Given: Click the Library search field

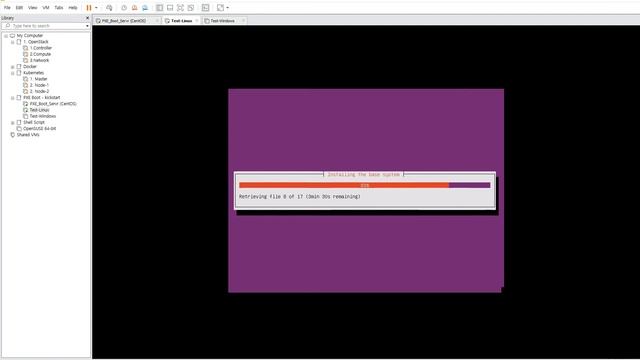Looking at the screenshot, I should pos(45,26).
